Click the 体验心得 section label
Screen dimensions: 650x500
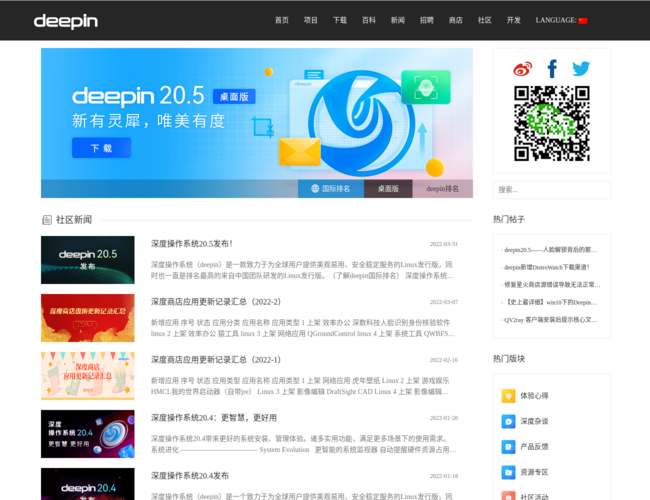pos(534,396)
